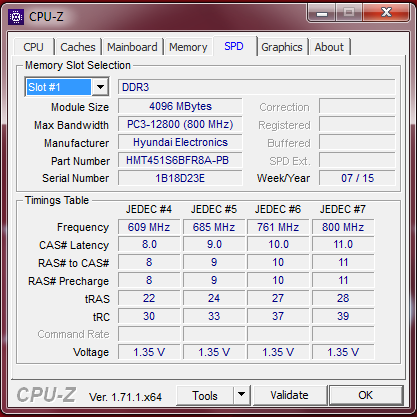Click the JEDEC #7 frequency 800 MHz field
This screenshot has height=417, width=417.
tap(343, 227)
